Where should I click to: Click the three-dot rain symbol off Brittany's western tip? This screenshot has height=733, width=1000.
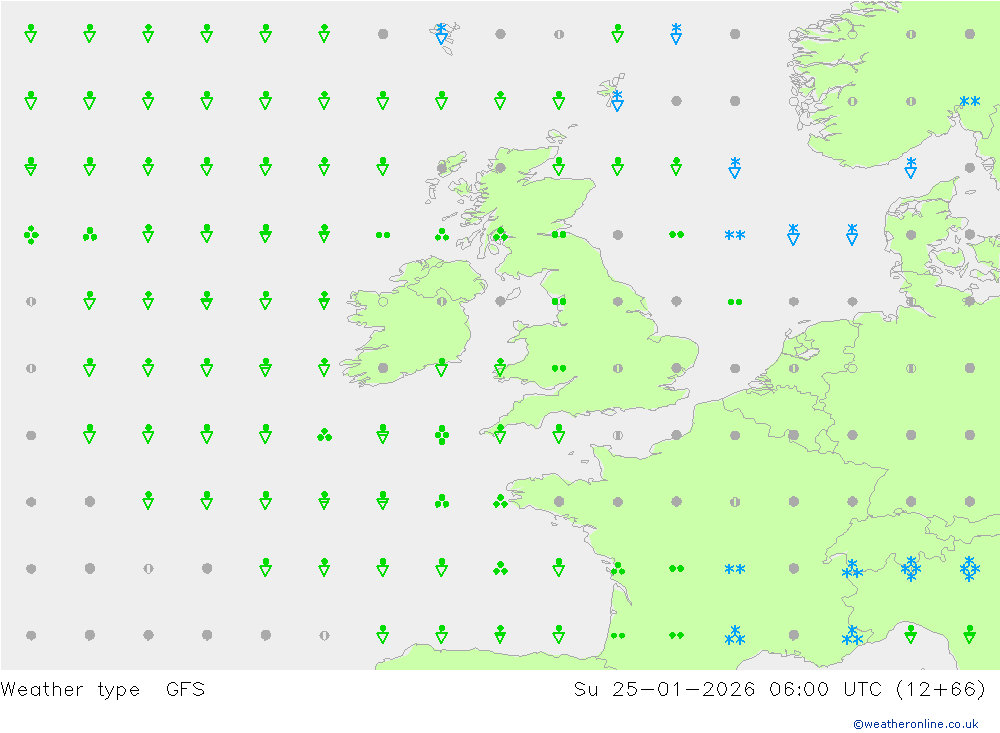(500, 502)
